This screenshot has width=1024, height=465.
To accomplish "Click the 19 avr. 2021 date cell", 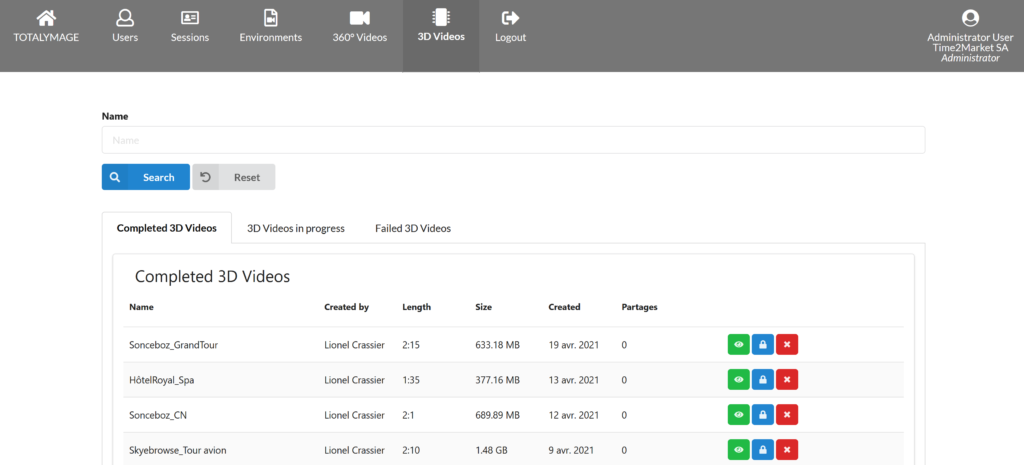I will click(x=573, y=345).
